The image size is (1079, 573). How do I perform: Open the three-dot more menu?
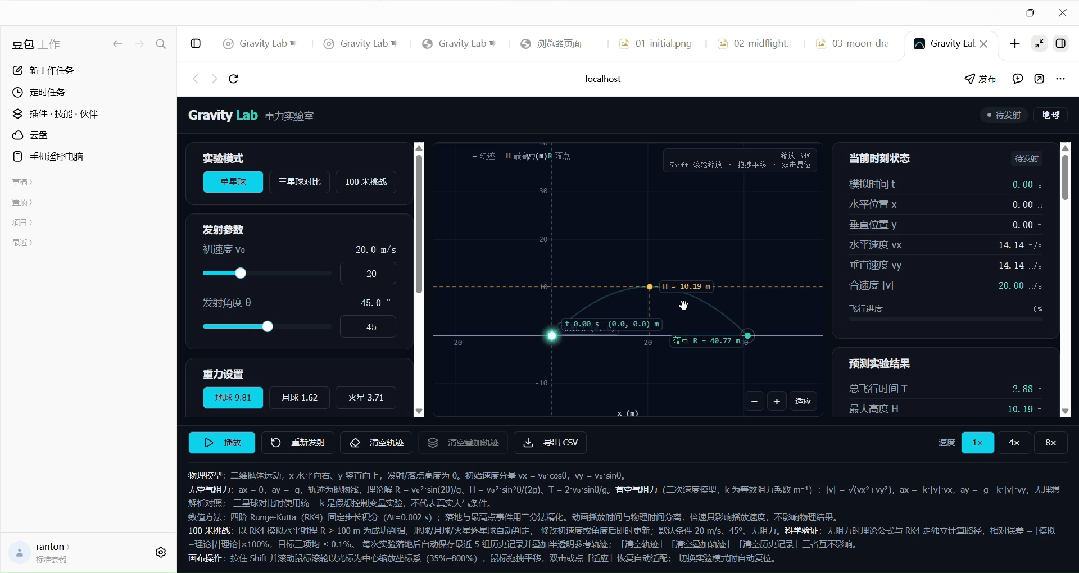1061,79
